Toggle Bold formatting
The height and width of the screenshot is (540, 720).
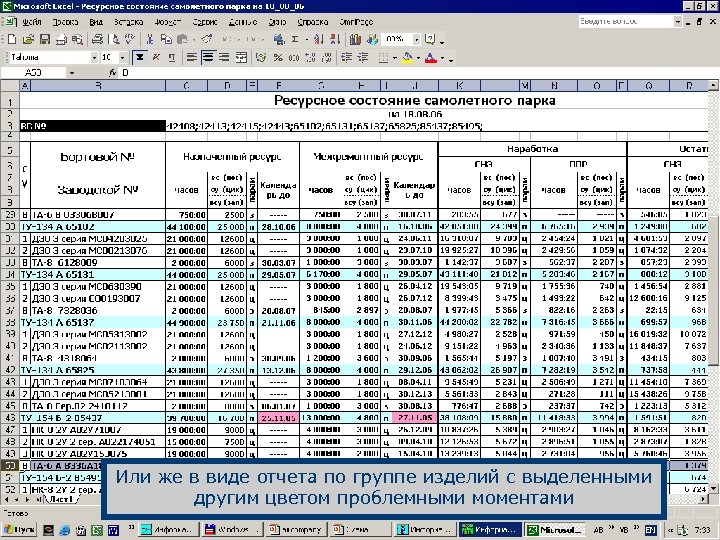[139, 57]
